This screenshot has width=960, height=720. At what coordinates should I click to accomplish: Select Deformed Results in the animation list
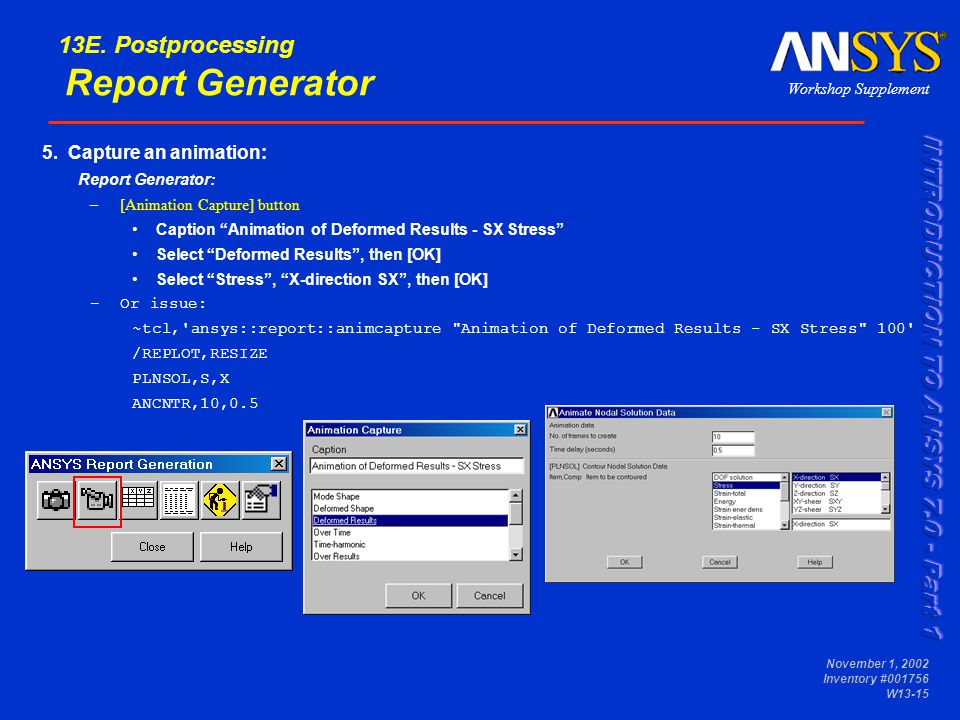pos(410,520)
